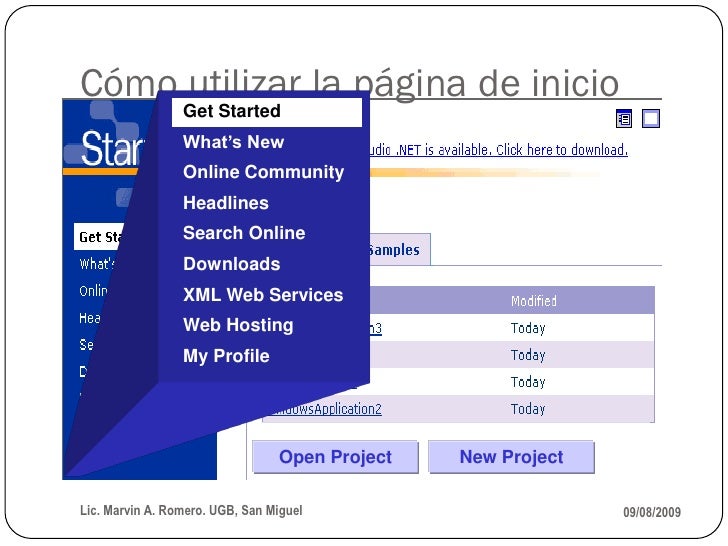The width and height of the screenshot is (728, 546).
Task: Open Downloads menu entry
Action: 232,264
